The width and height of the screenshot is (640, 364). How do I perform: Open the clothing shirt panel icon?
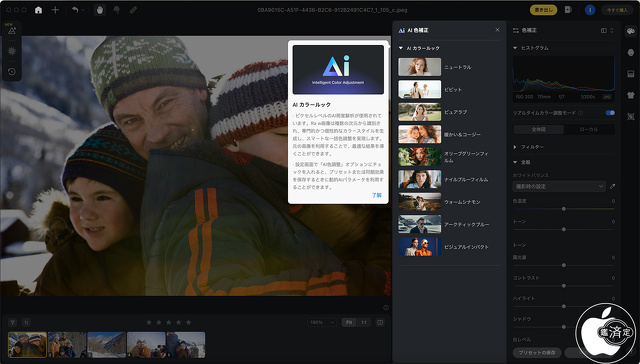(x=631, y=95)
